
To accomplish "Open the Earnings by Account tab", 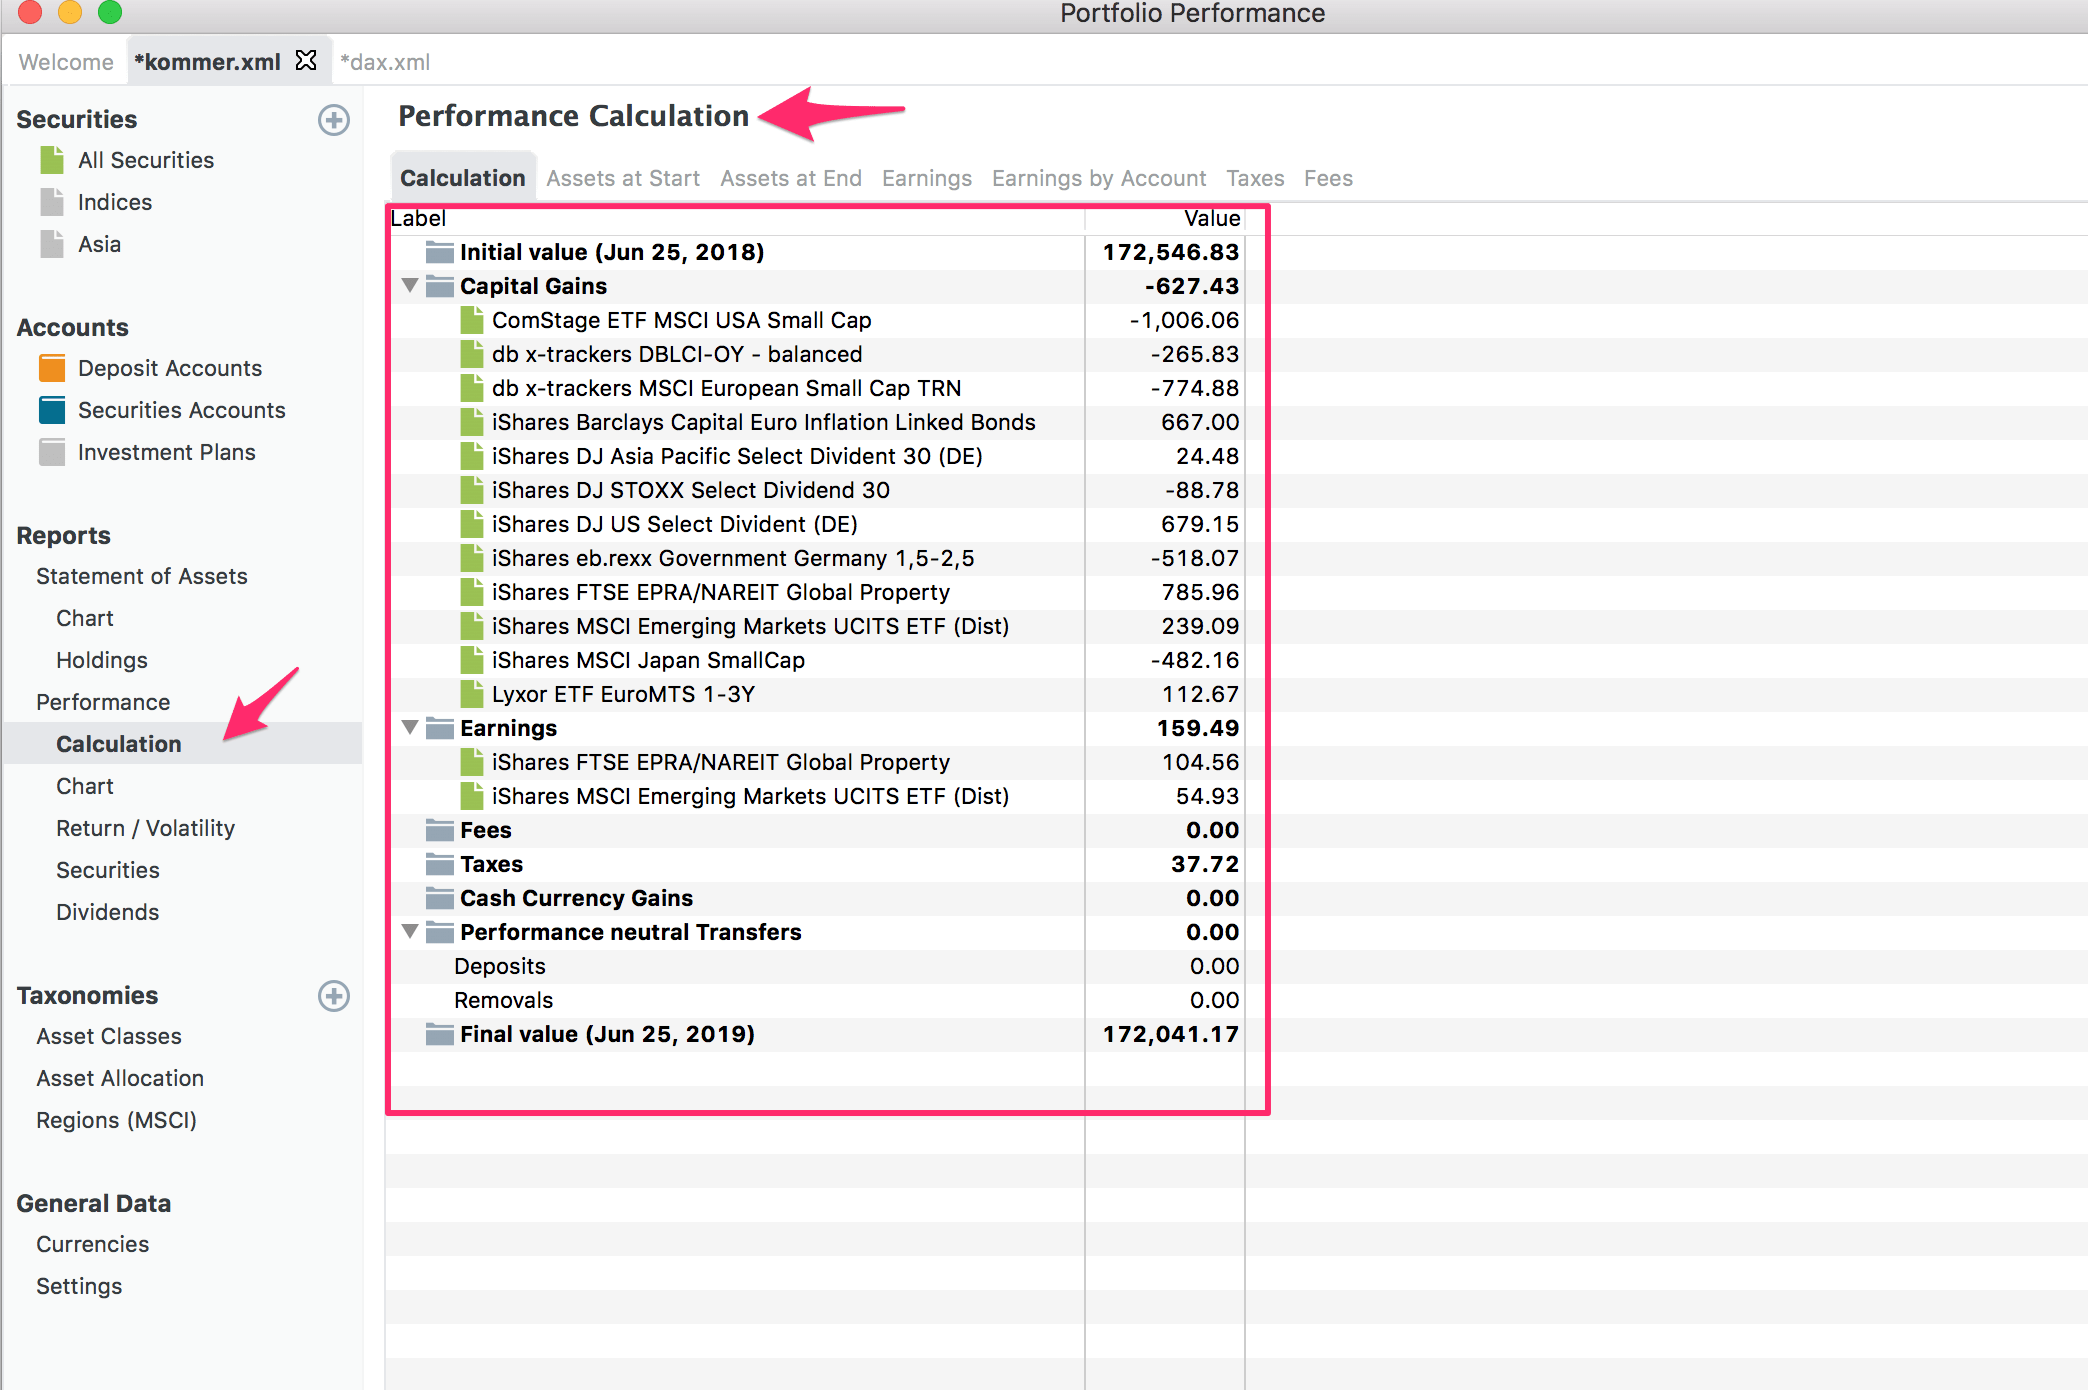I will 1098,178.
